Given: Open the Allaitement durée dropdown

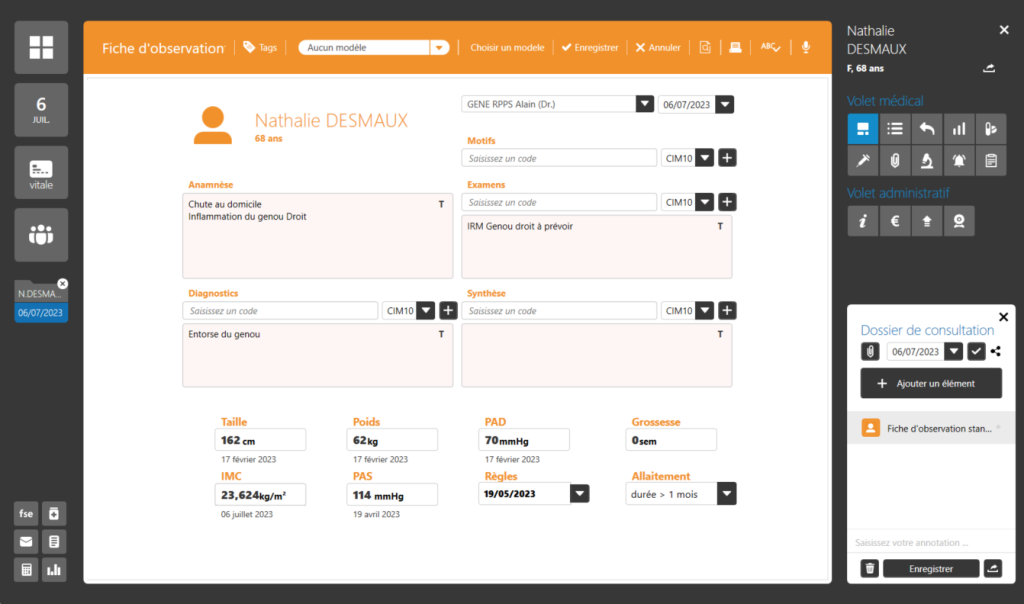Looking at the screenshot, I should pos(726,494).
